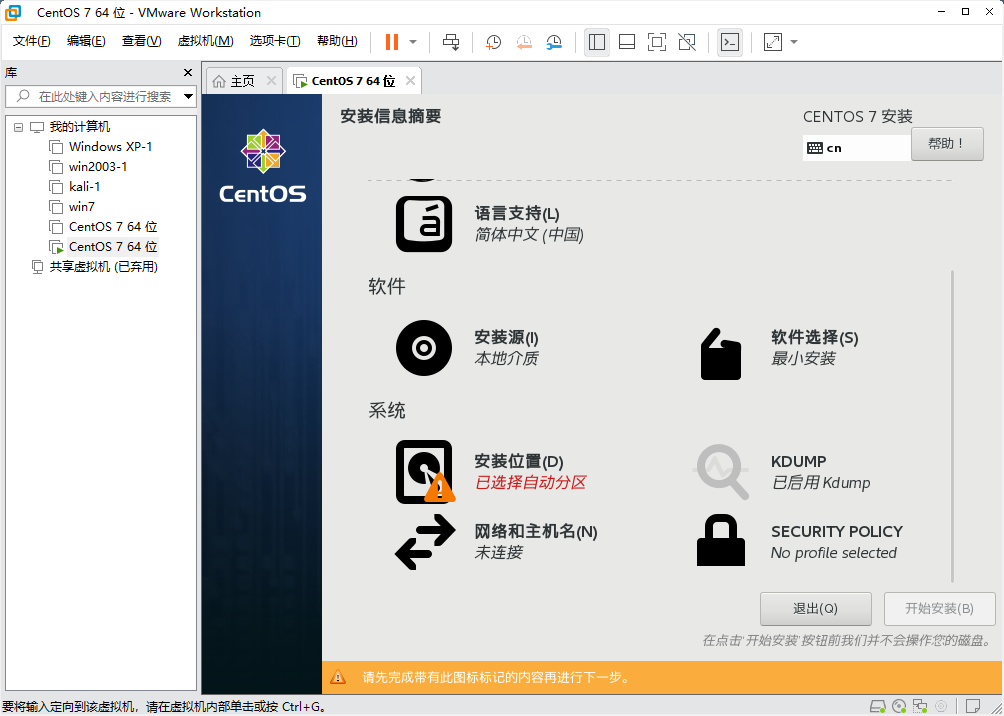Open the 选项卡(T) menu

coord(275,41)
